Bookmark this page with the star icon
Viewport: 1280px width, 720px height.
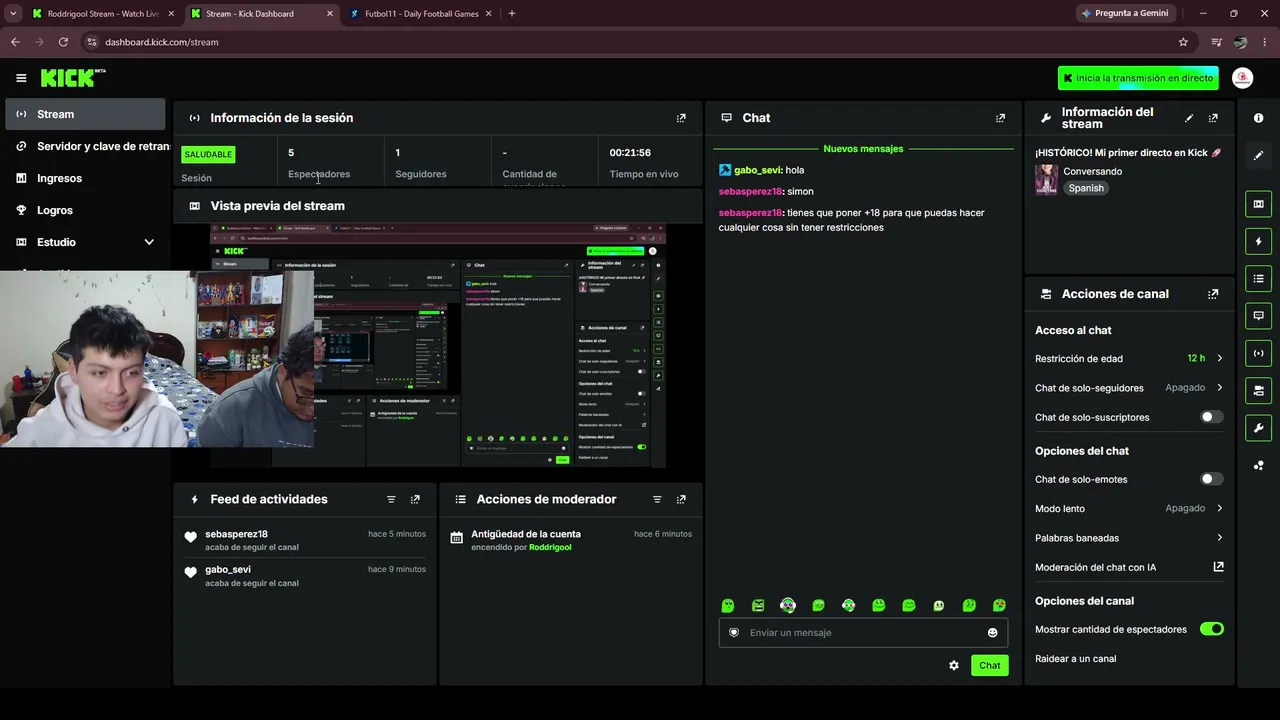coord(1183,42)
